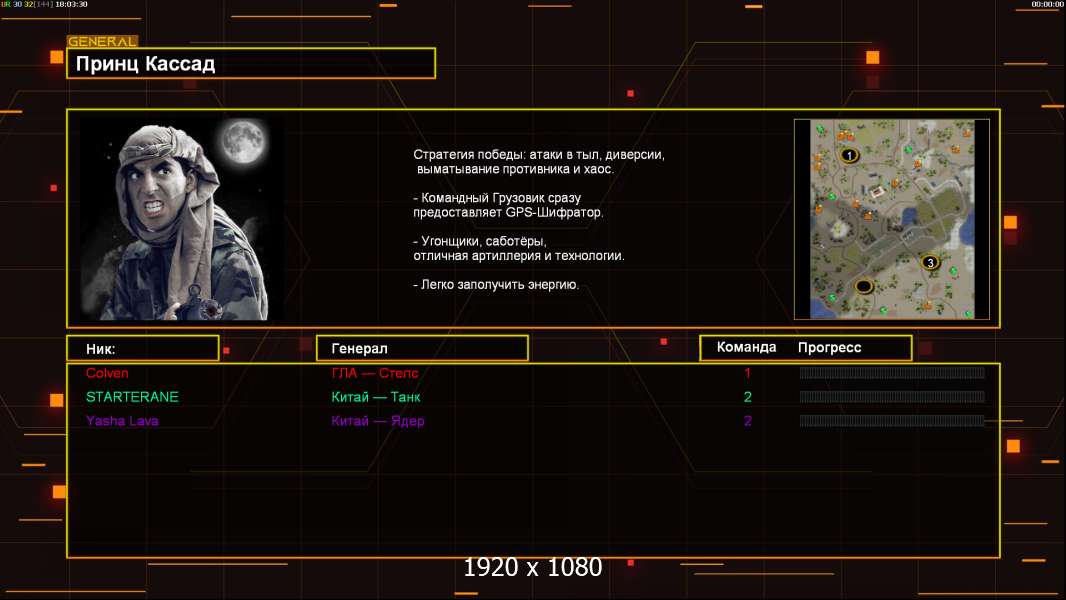Click the 'Угонщики, саботёры' line
The image size is (1066, 600).
(480, 241)
